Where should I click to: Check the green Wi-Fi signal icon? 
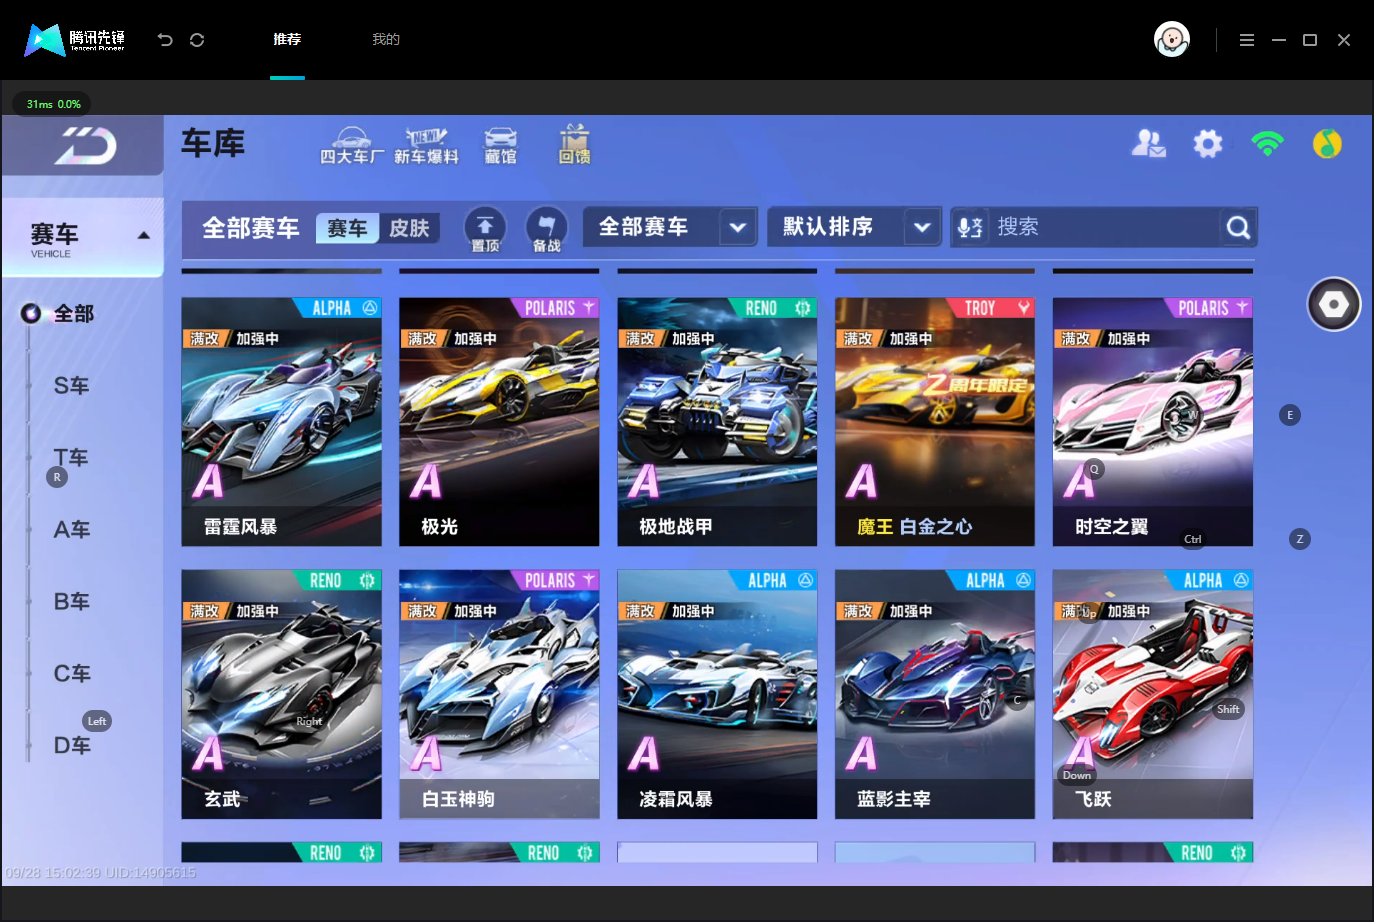pyautogui.click(x=1267, y=144)
